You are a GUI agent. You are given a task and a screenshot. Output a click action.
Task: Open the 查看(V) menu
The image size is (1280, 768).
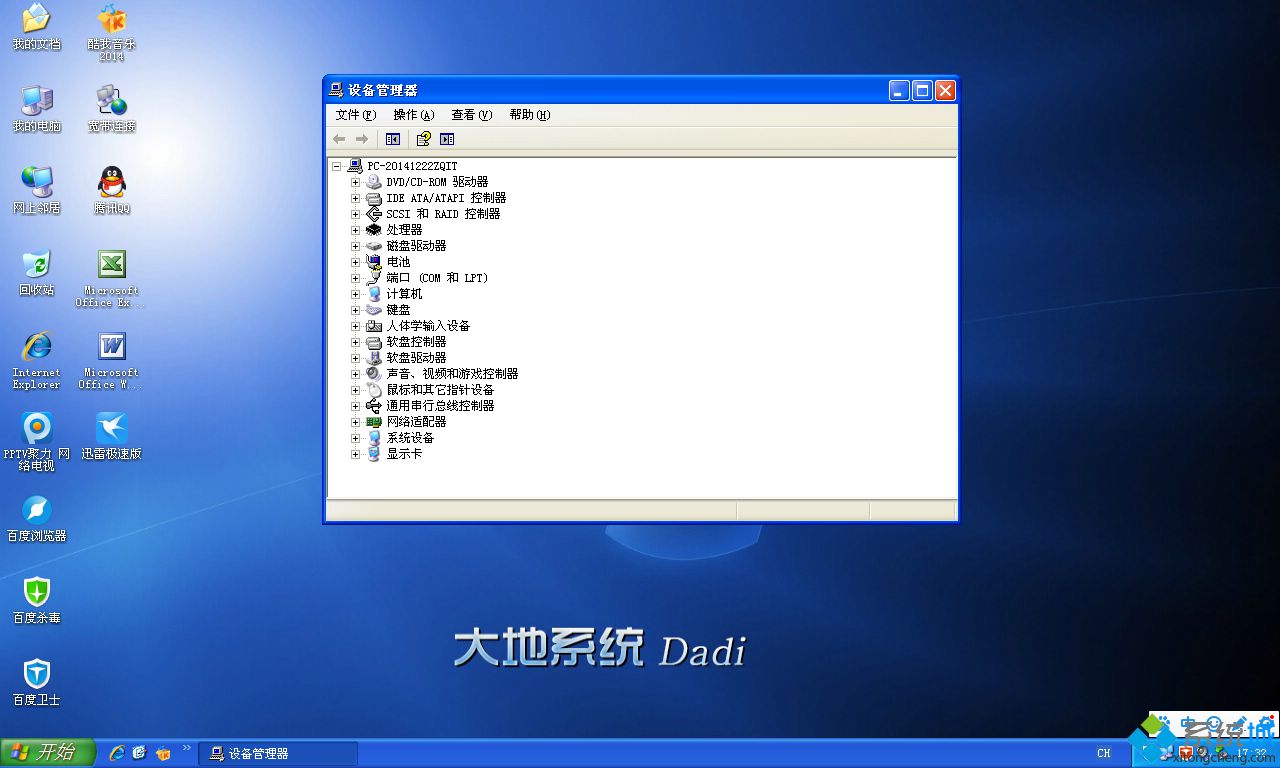click(x=472, y=115)
